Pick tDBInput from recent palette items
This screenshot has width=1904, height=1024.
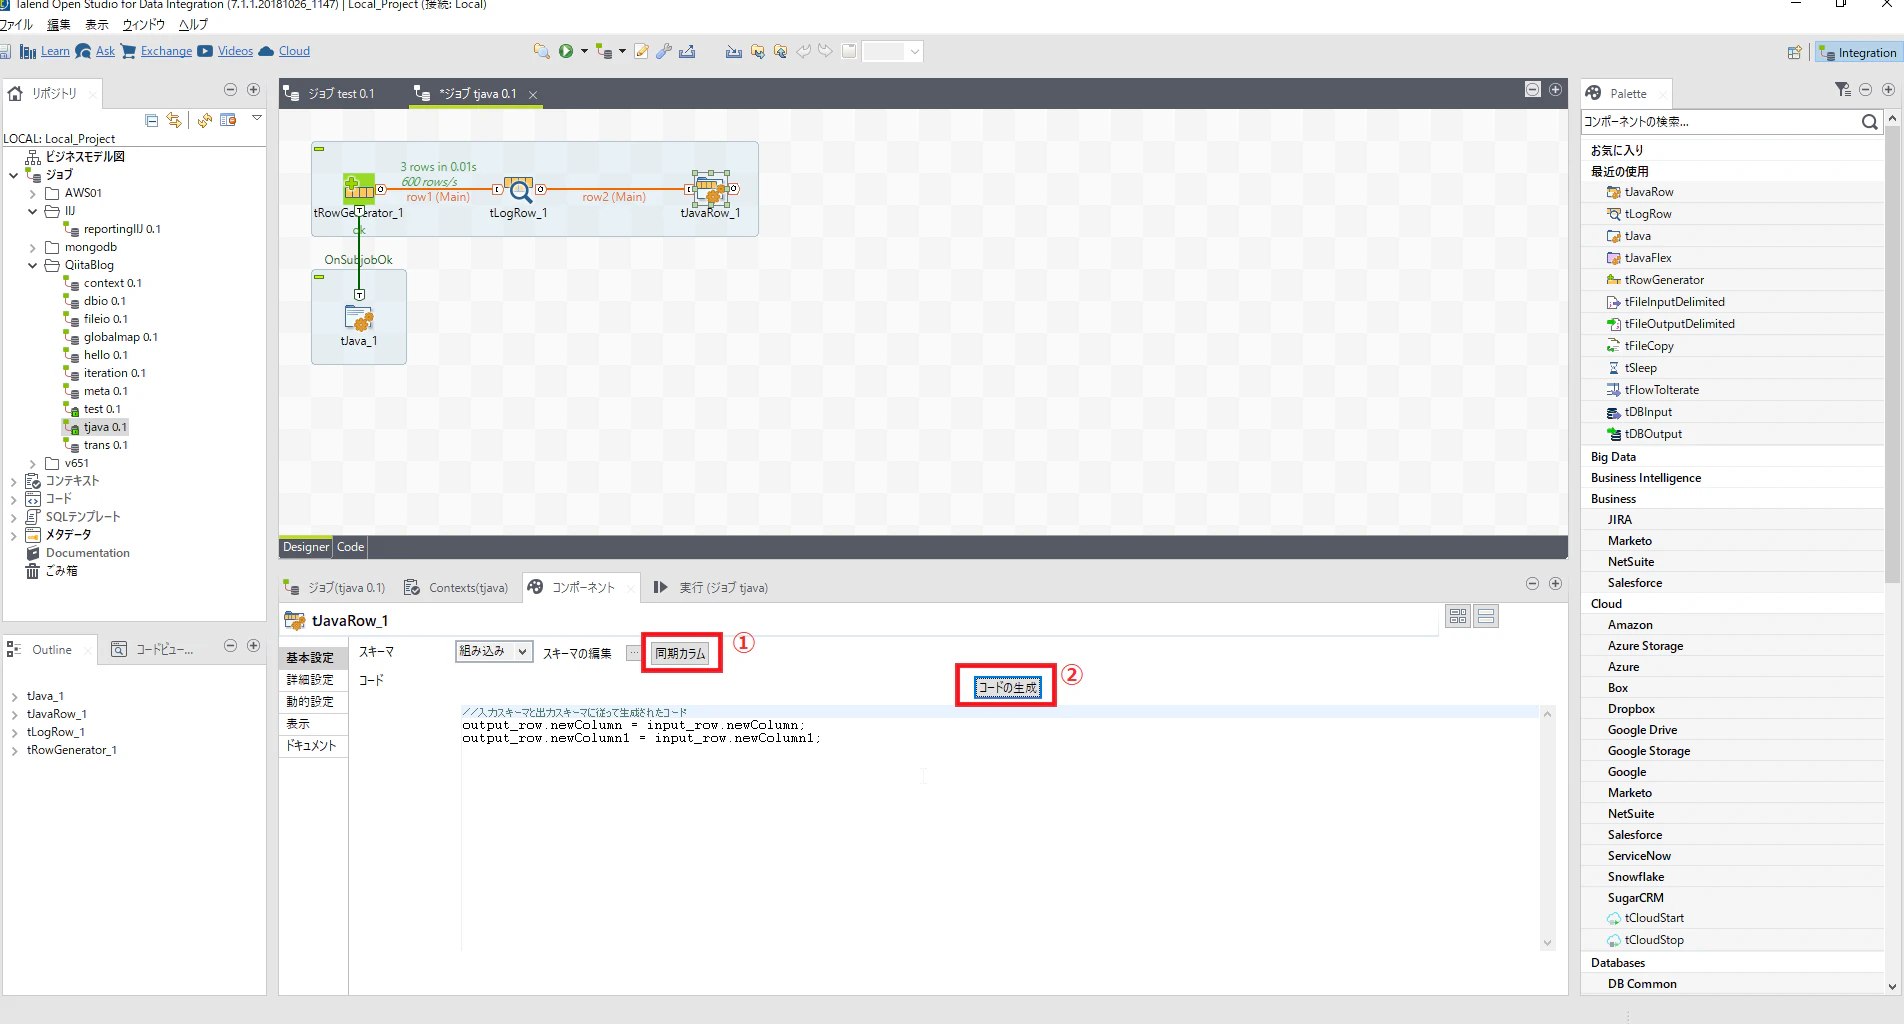[1647, 412]
